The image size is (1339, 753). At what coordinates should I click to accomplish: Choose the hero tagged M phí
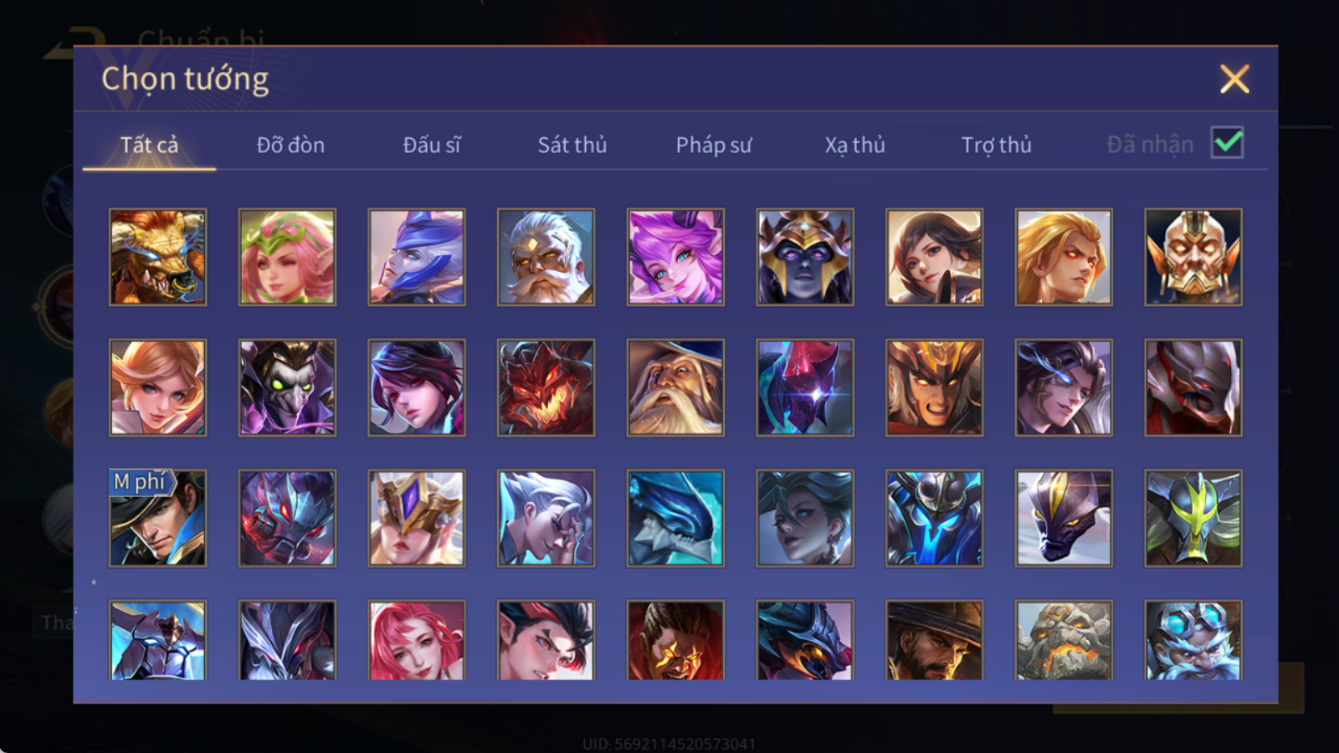tap(158, 518)
